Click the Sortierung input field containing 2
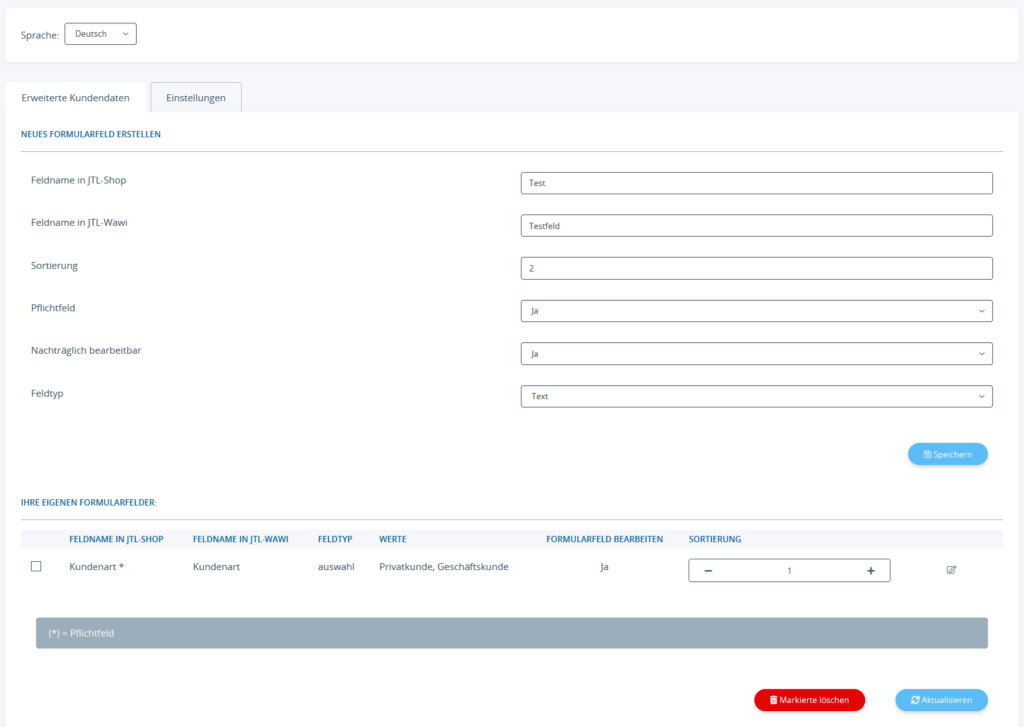The width and height of the screenshot is (1024, 727). pos(756,268)
